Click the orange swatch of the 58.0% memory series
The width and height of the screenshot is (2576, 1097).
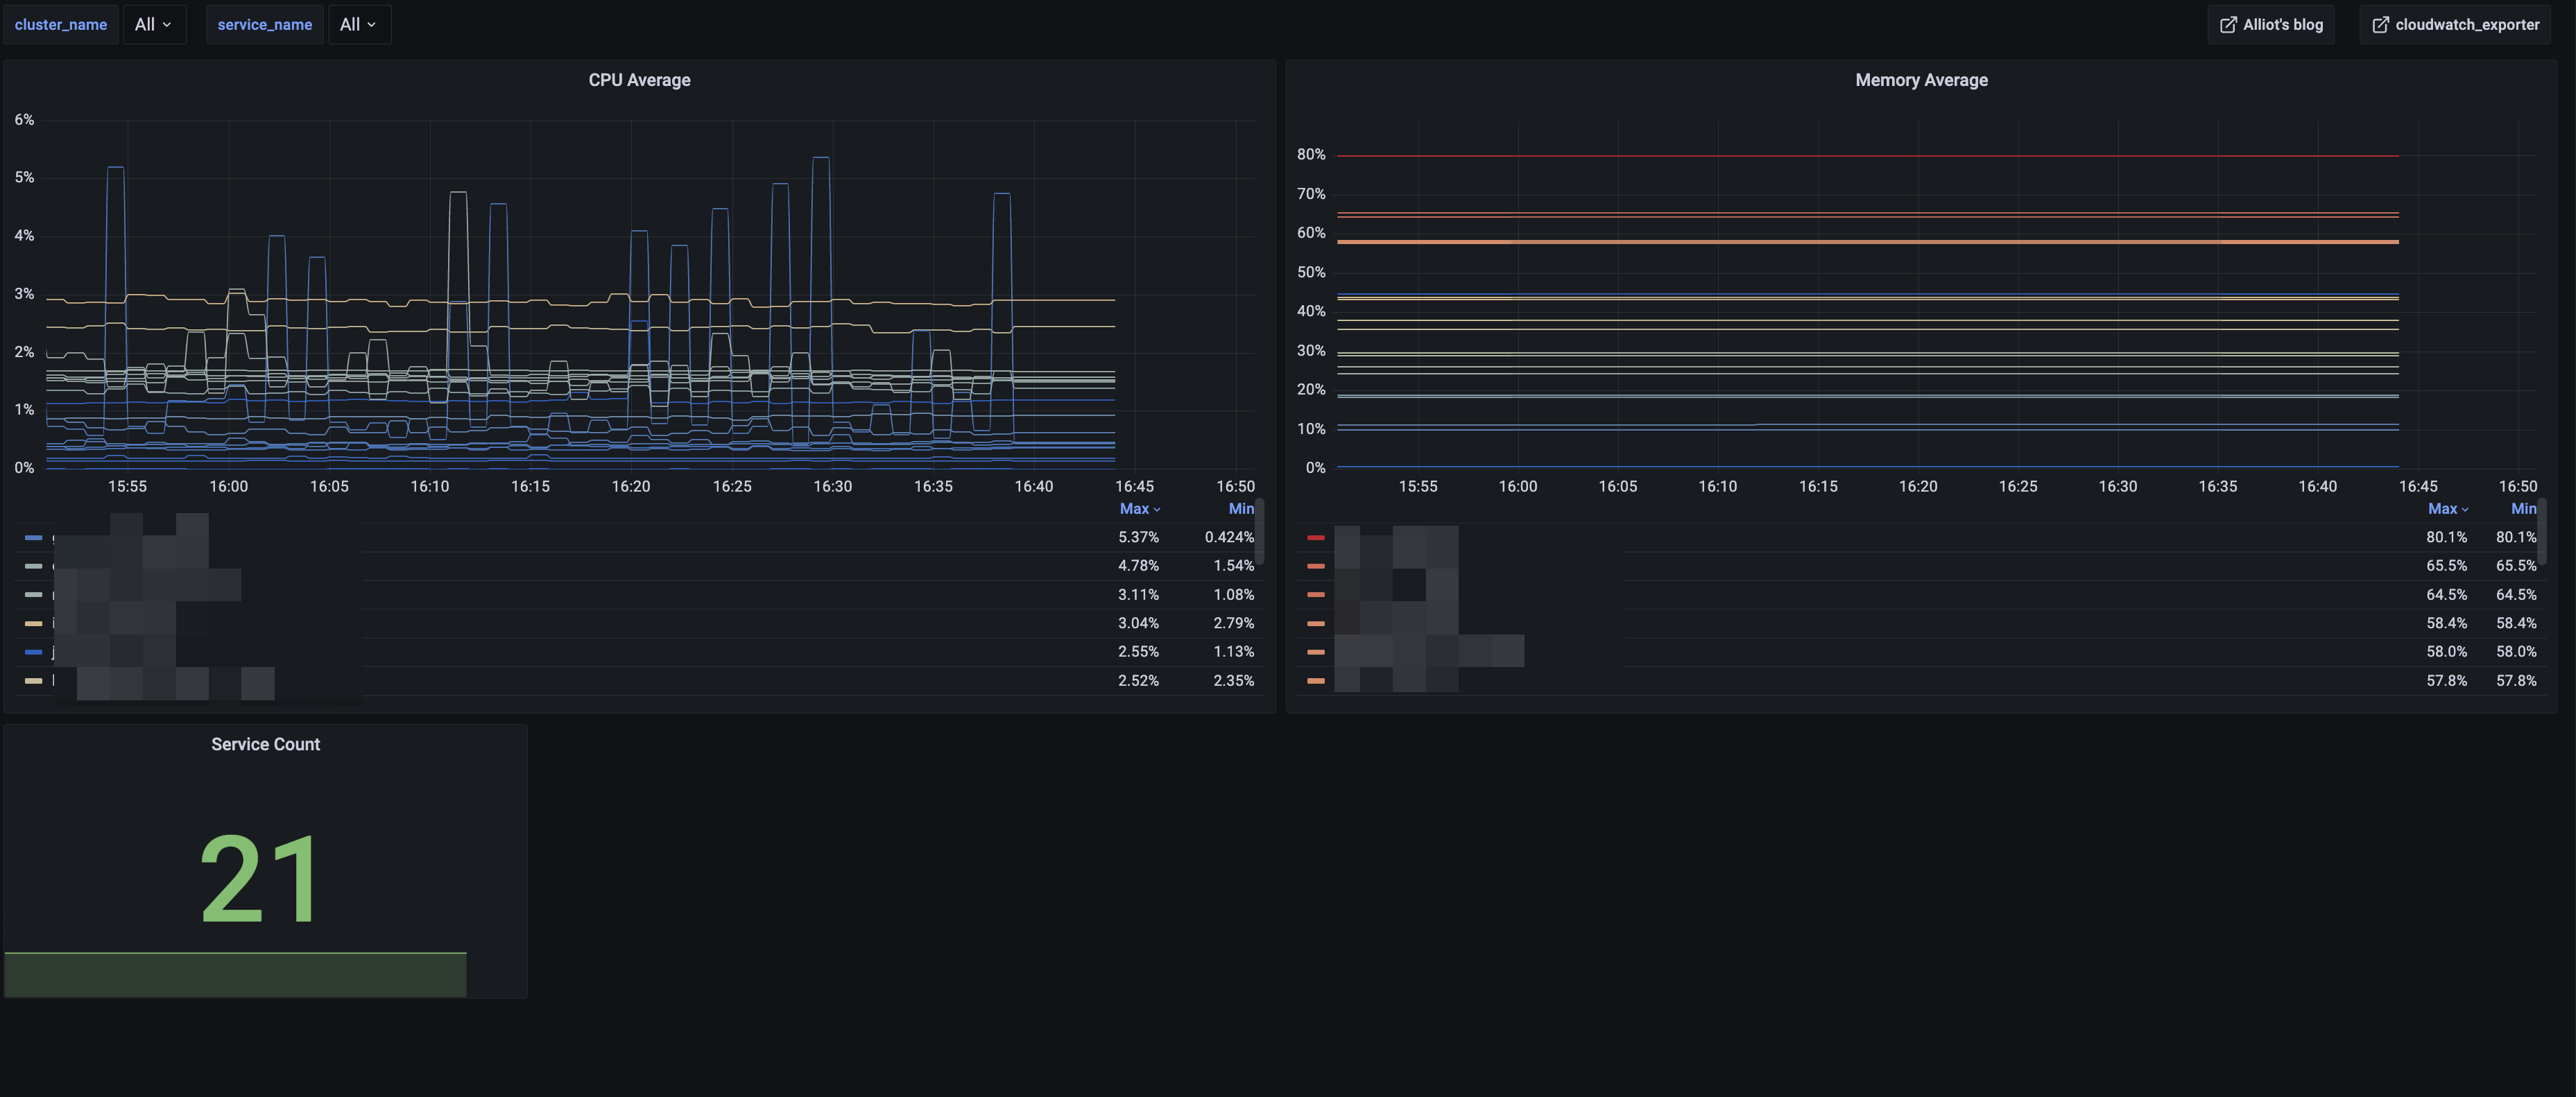[1316, 652]
